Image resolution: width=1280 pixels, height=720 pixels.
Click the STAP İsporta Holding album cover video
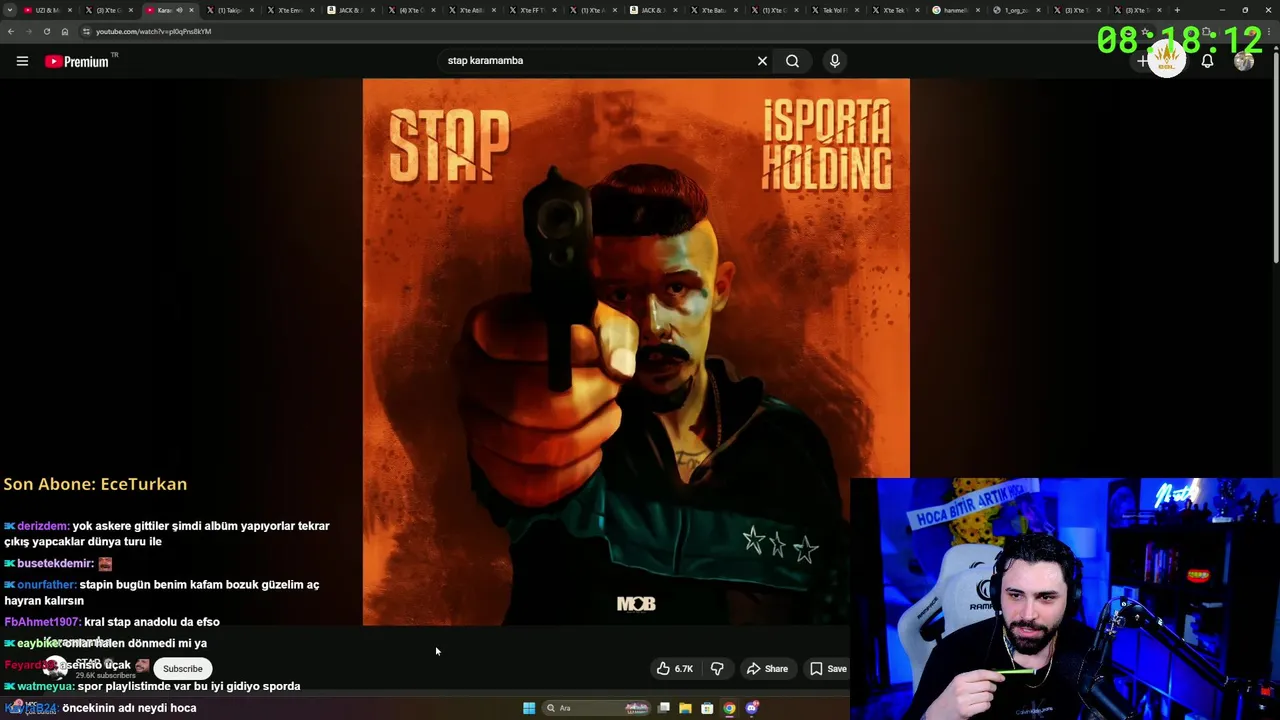point(636,352)
